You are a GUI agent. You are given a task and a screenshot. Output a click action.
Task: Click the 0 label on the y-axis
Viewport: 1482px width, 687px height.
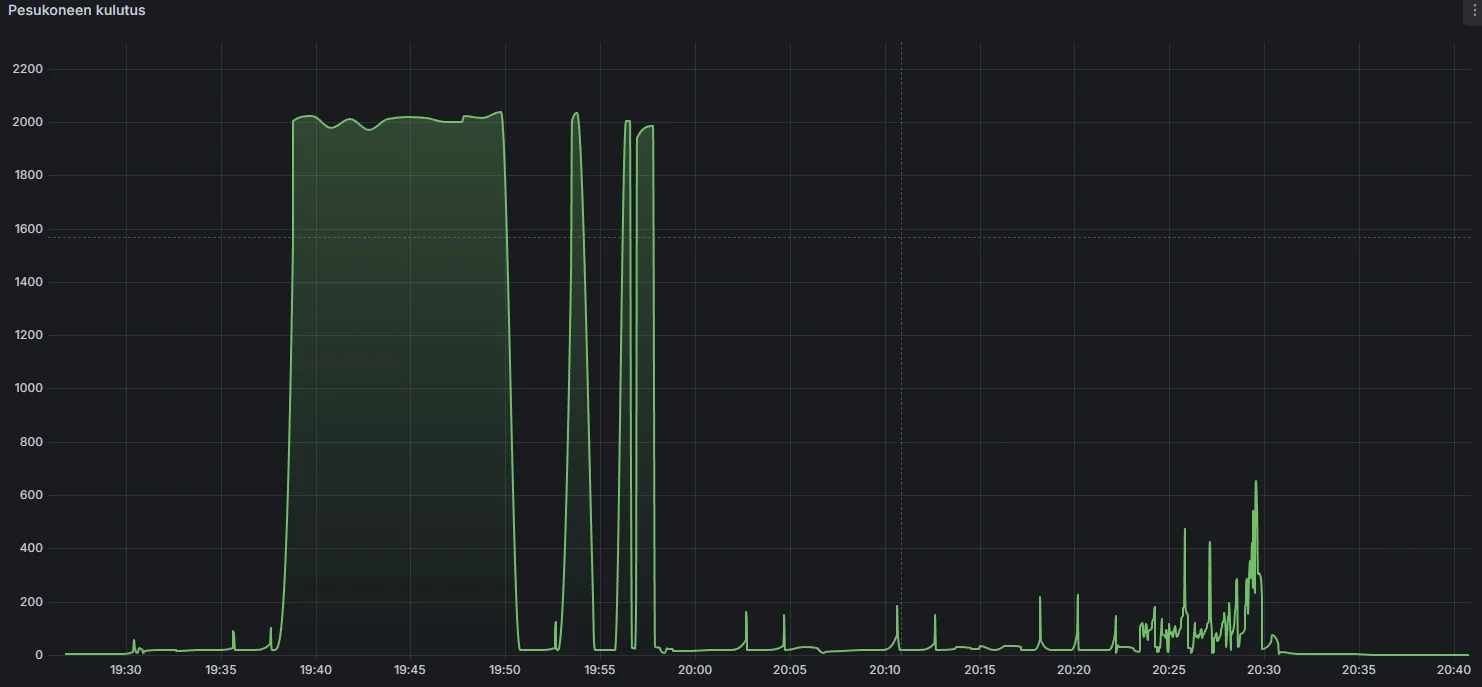(x=40, y=655)
